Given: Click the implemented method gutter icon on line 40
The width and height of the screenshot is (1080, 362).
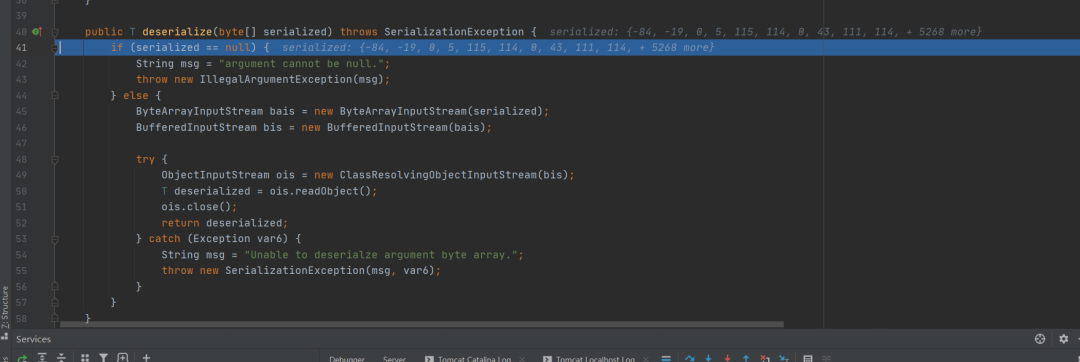Looking at the screenshot, I should click(x=36, y=32).
